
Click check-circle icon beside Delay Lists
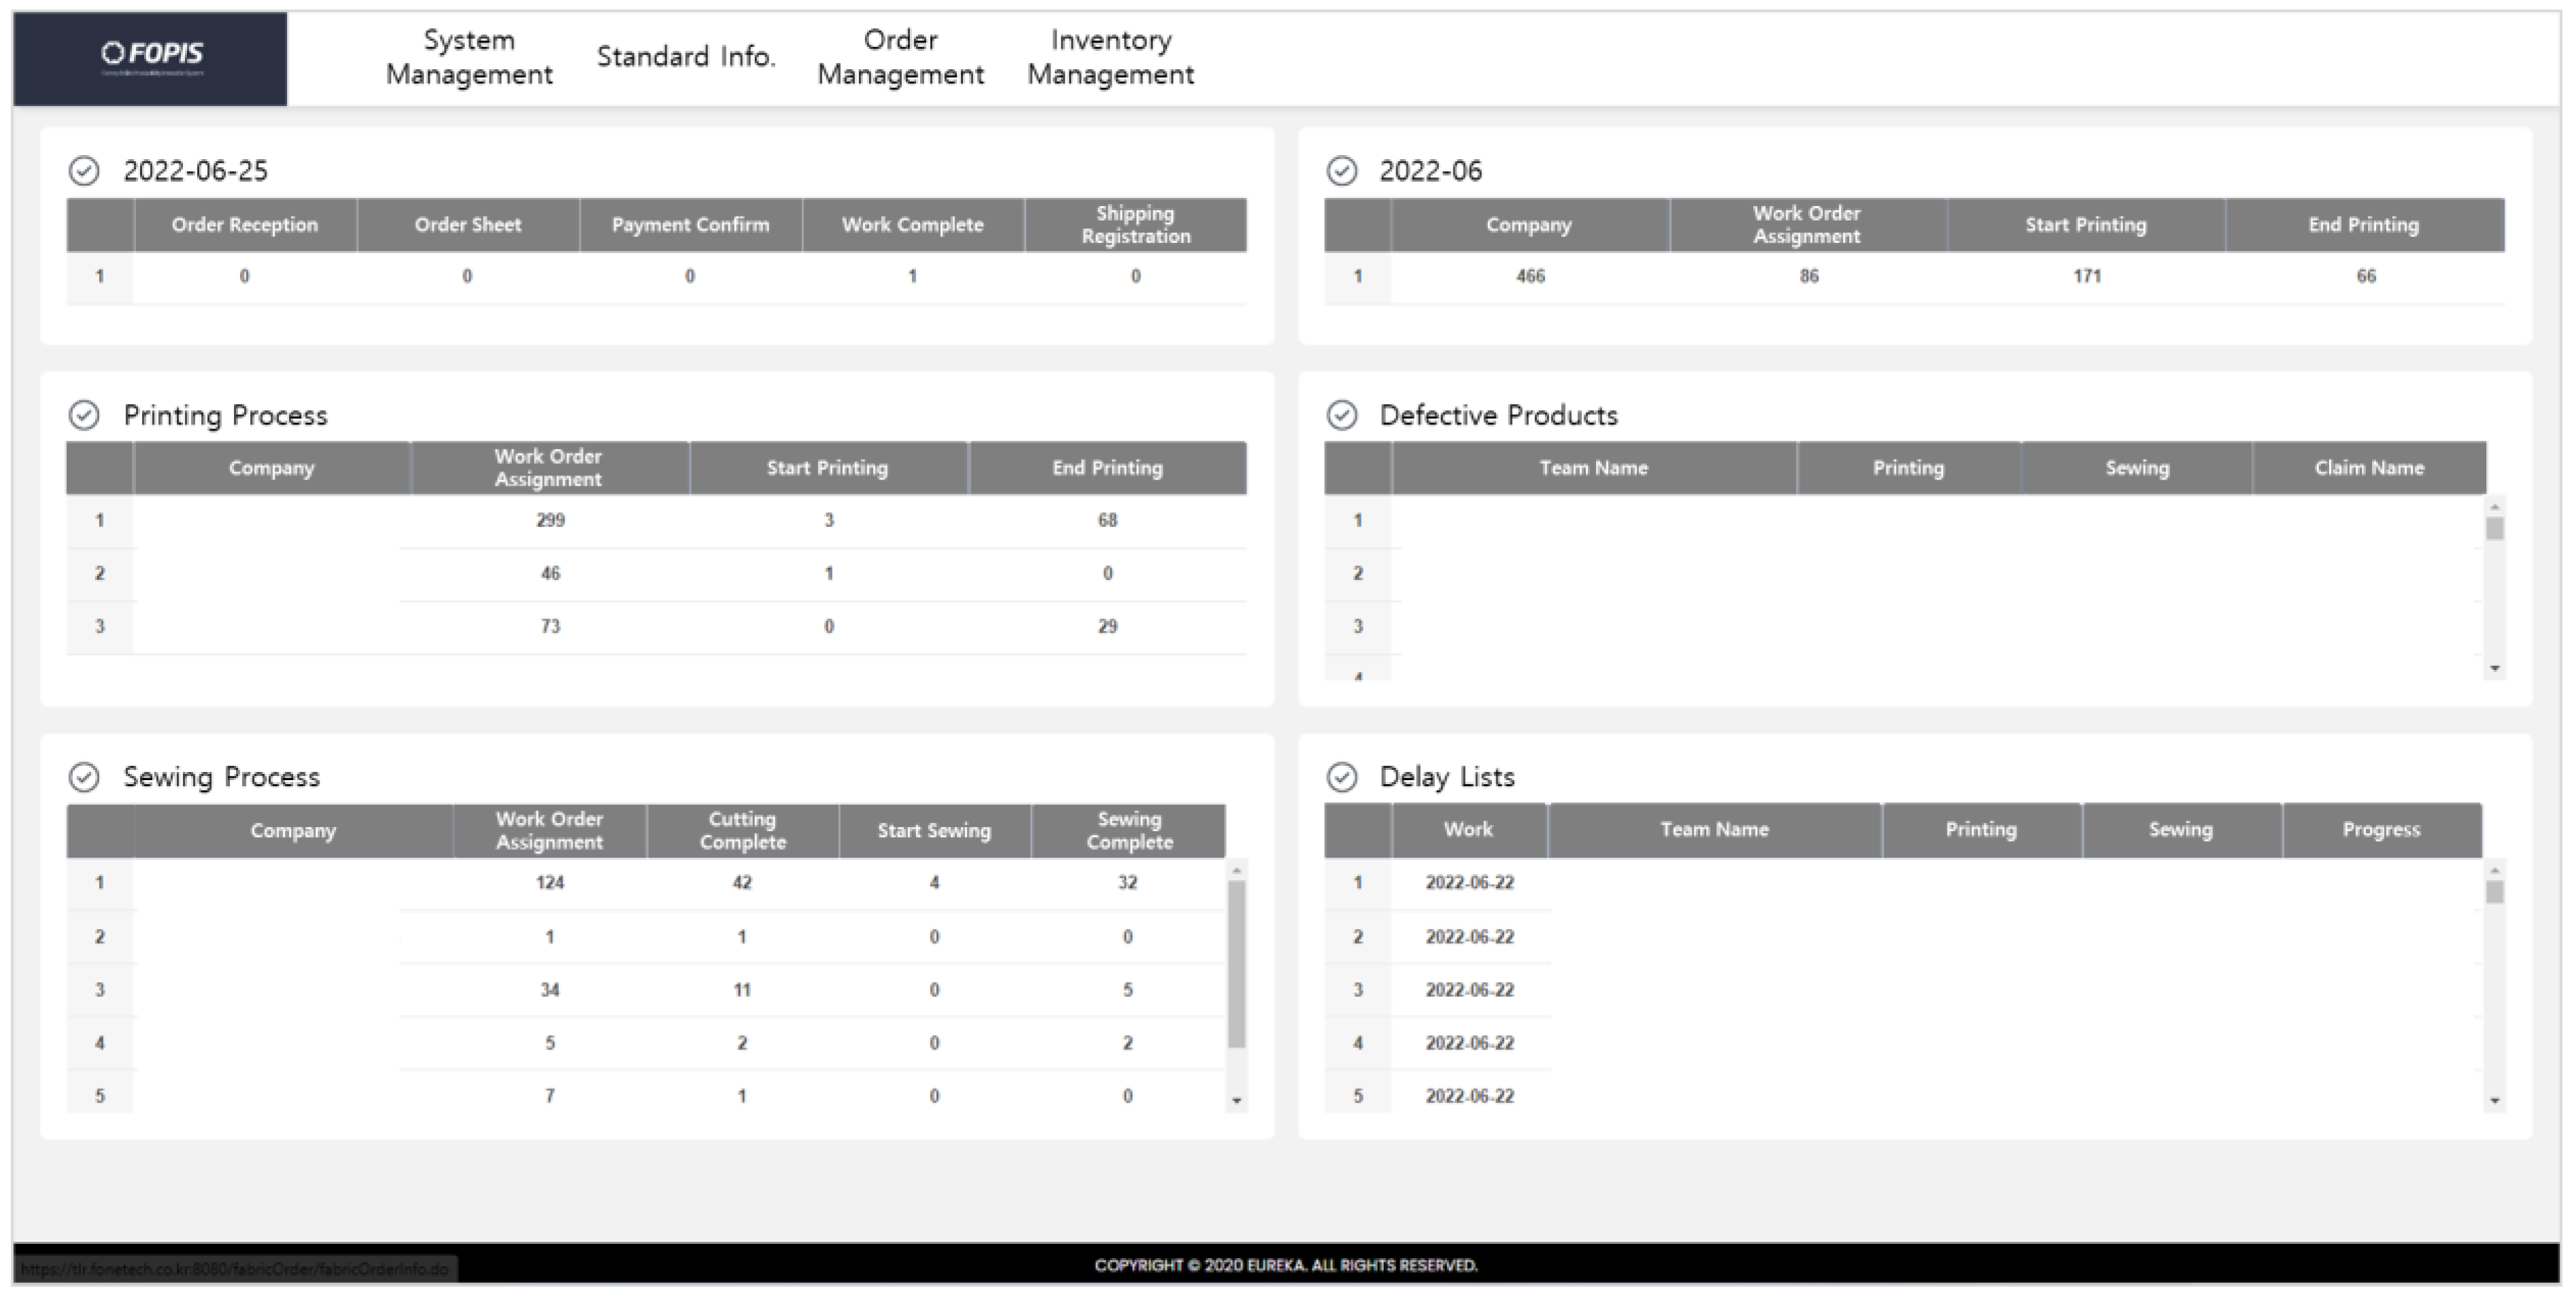[1341, 777]
